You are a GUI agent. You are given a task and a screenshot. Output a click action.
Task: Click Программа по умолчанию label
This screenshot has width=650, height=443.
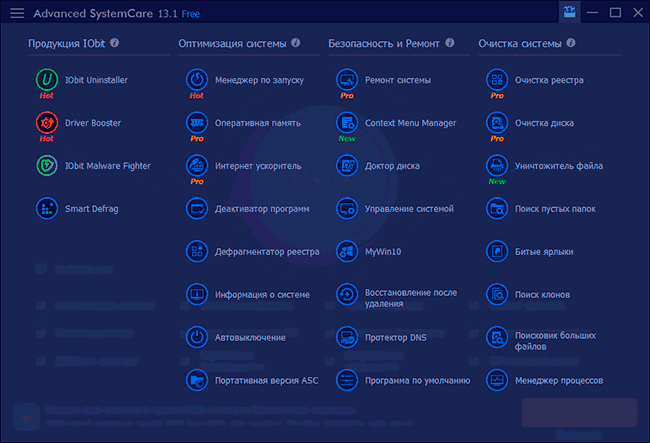pos(417,380)
